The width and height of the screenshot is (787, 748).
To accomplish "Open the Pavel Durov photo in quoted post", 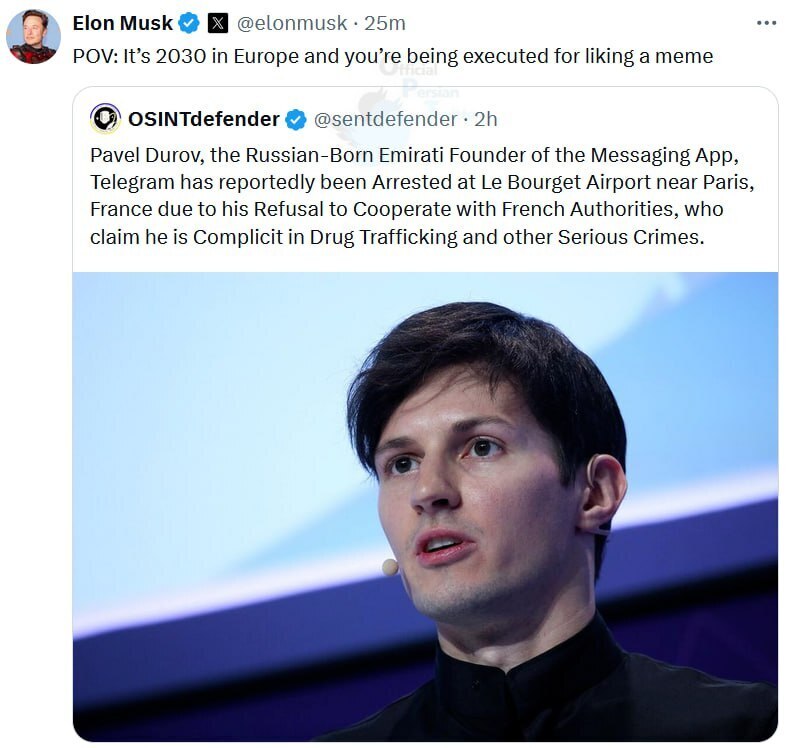I will pyautogui.click(x=425, y=505).
